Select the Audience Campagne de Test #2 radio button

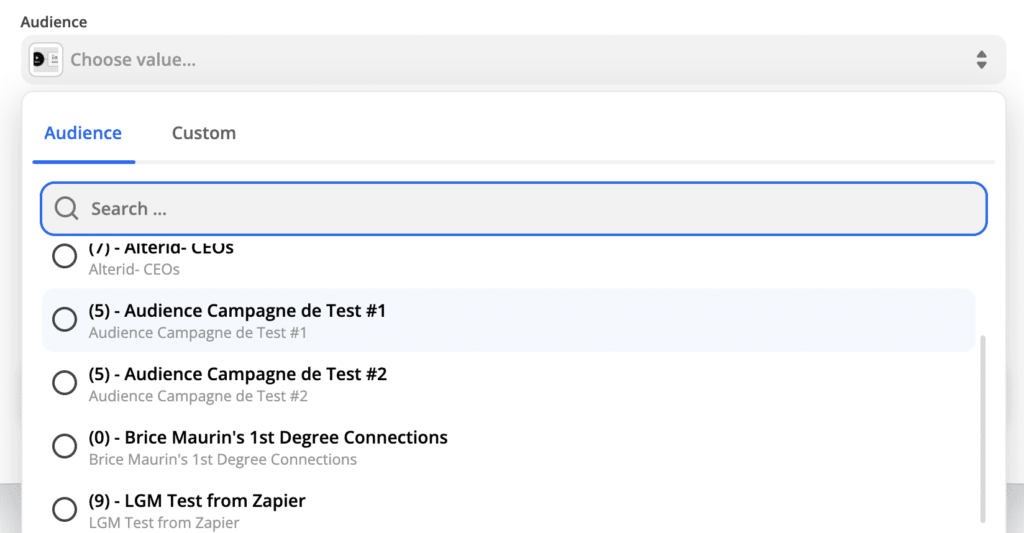point(65,383)
